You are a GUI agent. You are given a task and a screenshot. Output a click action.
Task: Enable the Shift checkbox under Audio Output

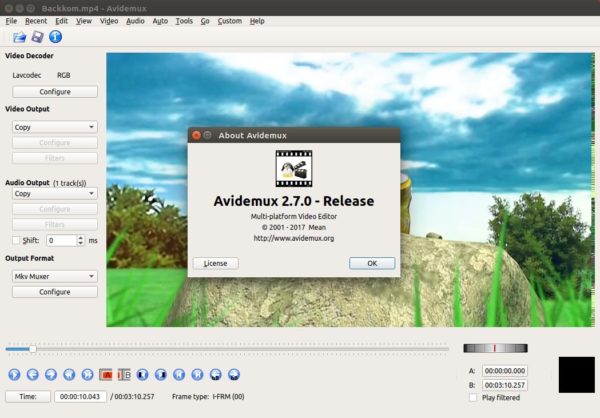coord(15,240)
